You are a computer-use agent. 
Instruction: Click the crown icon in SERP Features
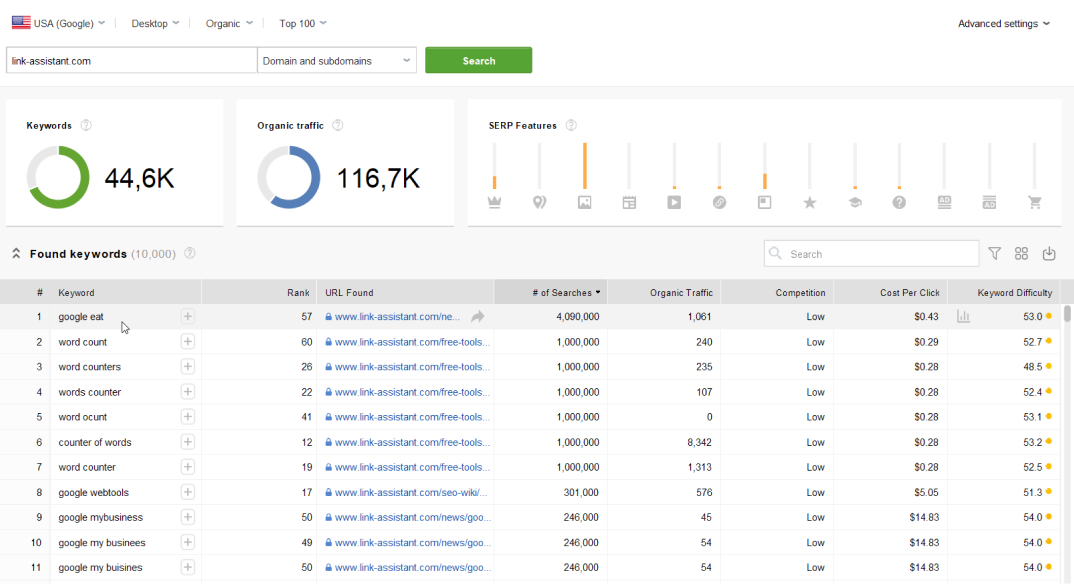click(493, 202)
